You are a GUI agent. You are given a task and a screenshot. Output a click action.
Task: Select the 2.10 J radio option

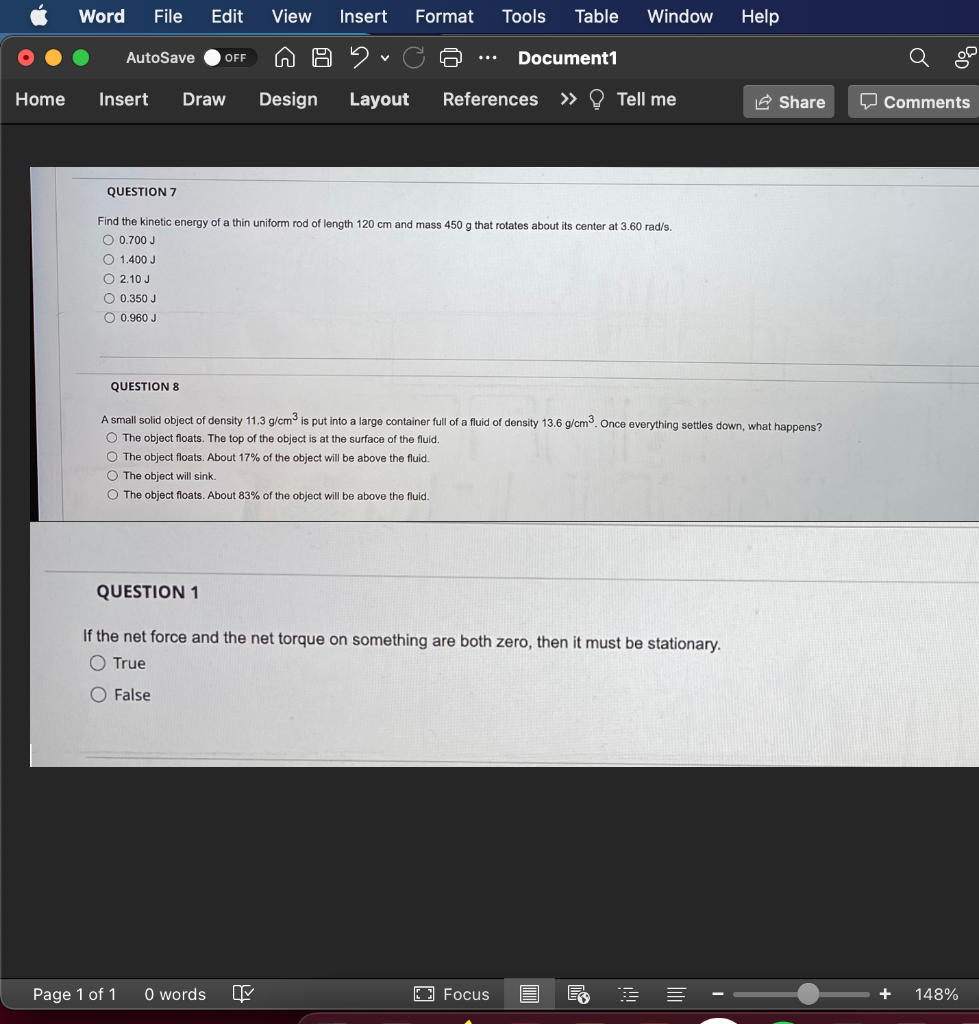109,279
